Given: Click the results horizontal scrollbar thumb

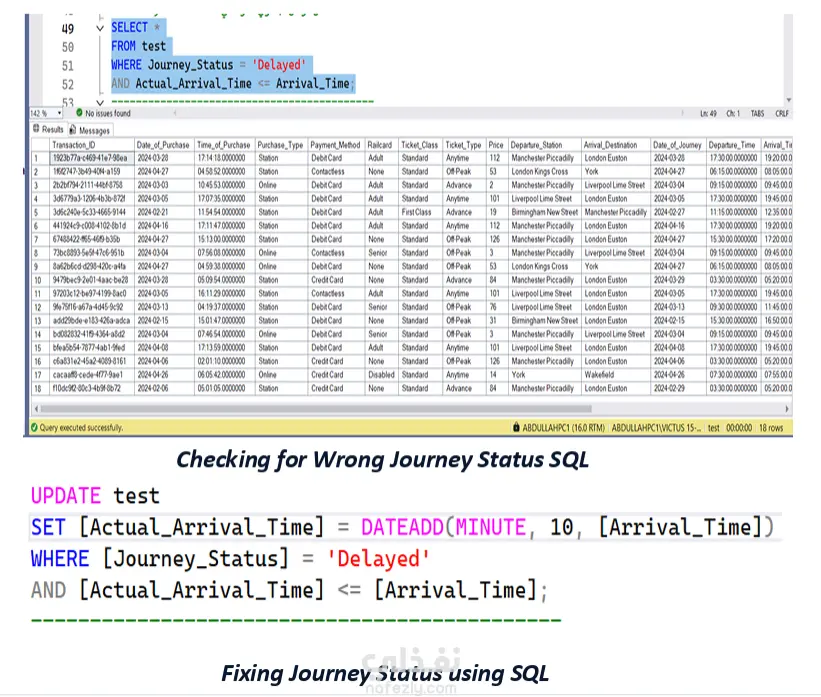Looking at the screenshot, I should (316, 408).
